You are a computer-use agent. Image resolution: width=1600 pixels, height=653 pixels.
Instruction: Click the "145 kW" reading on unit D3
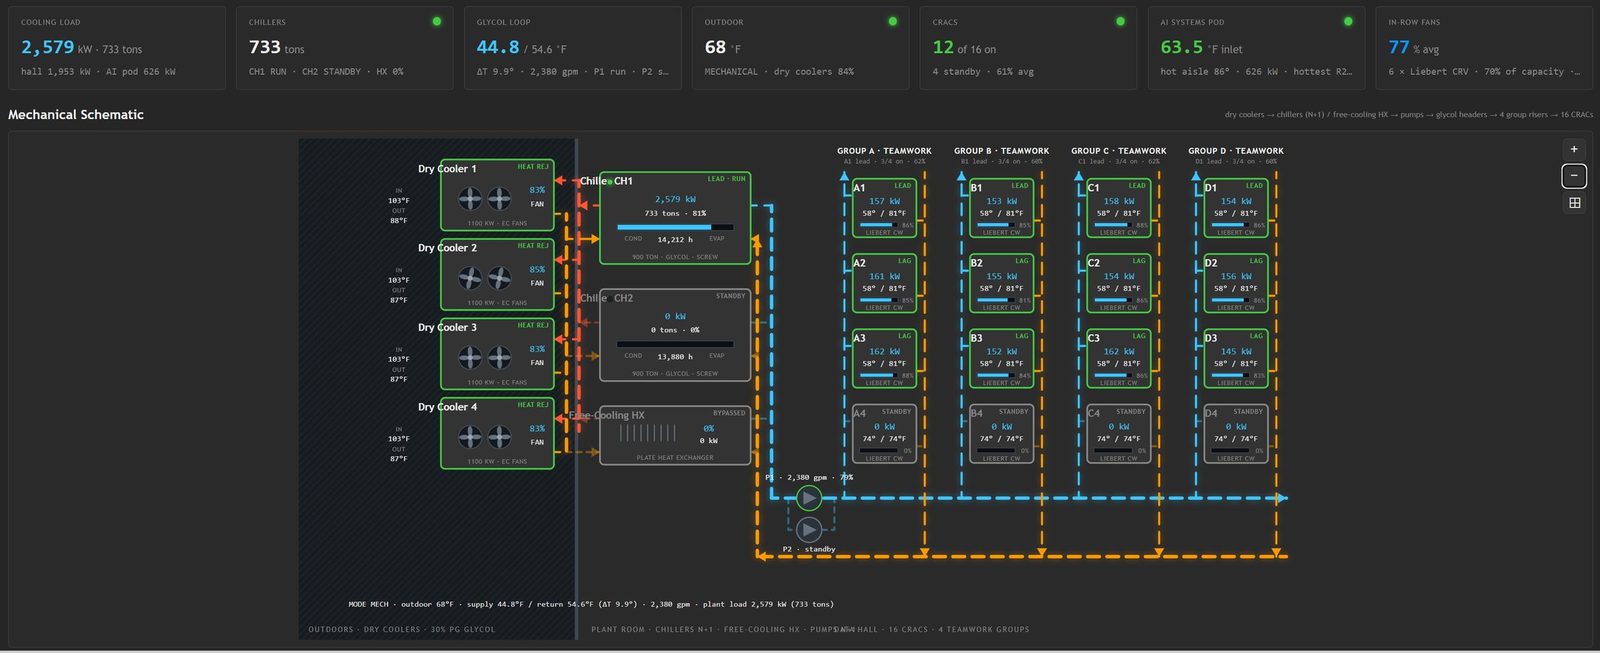click(1236, 352)
